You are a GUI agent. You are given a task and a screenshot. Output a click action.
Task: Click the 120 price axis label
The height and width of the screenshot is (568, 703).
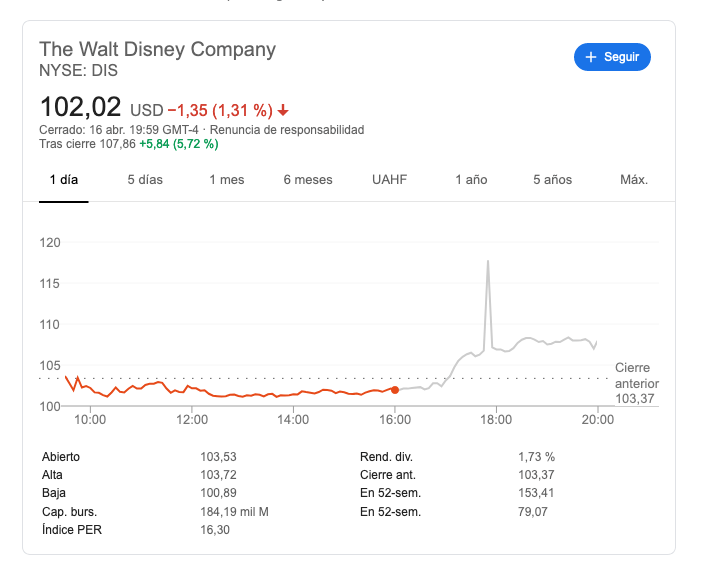[50, 243]
